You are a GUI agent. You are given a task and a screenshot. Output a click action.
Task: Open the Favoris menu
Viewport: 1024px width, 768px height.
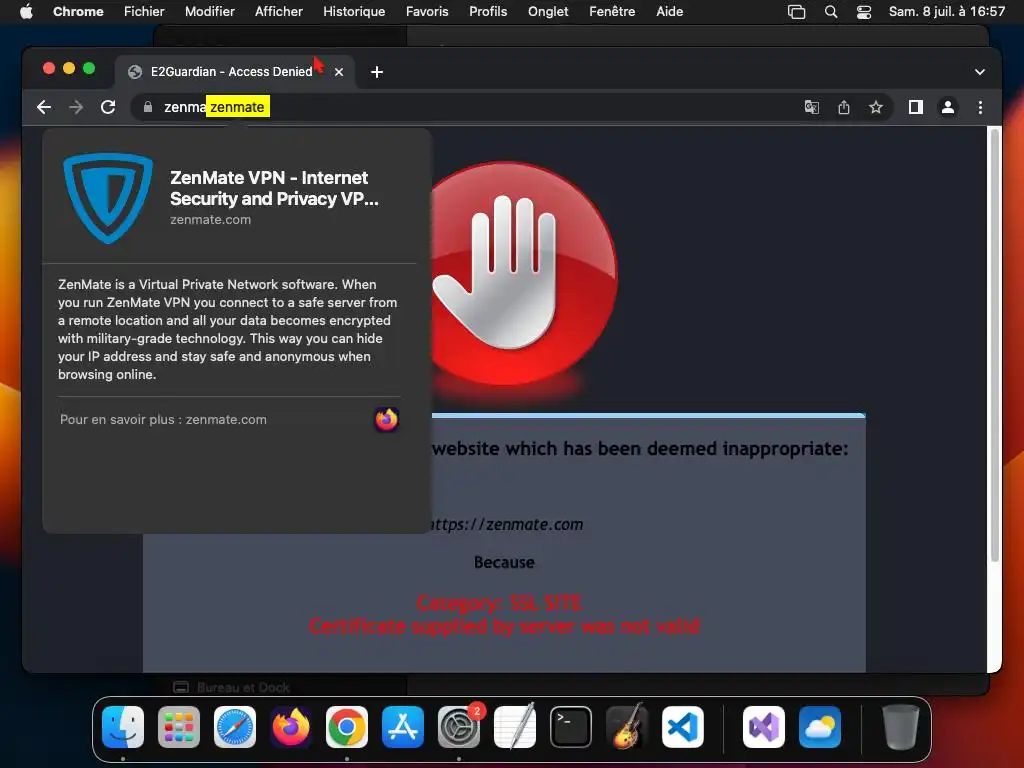(427, 11)
